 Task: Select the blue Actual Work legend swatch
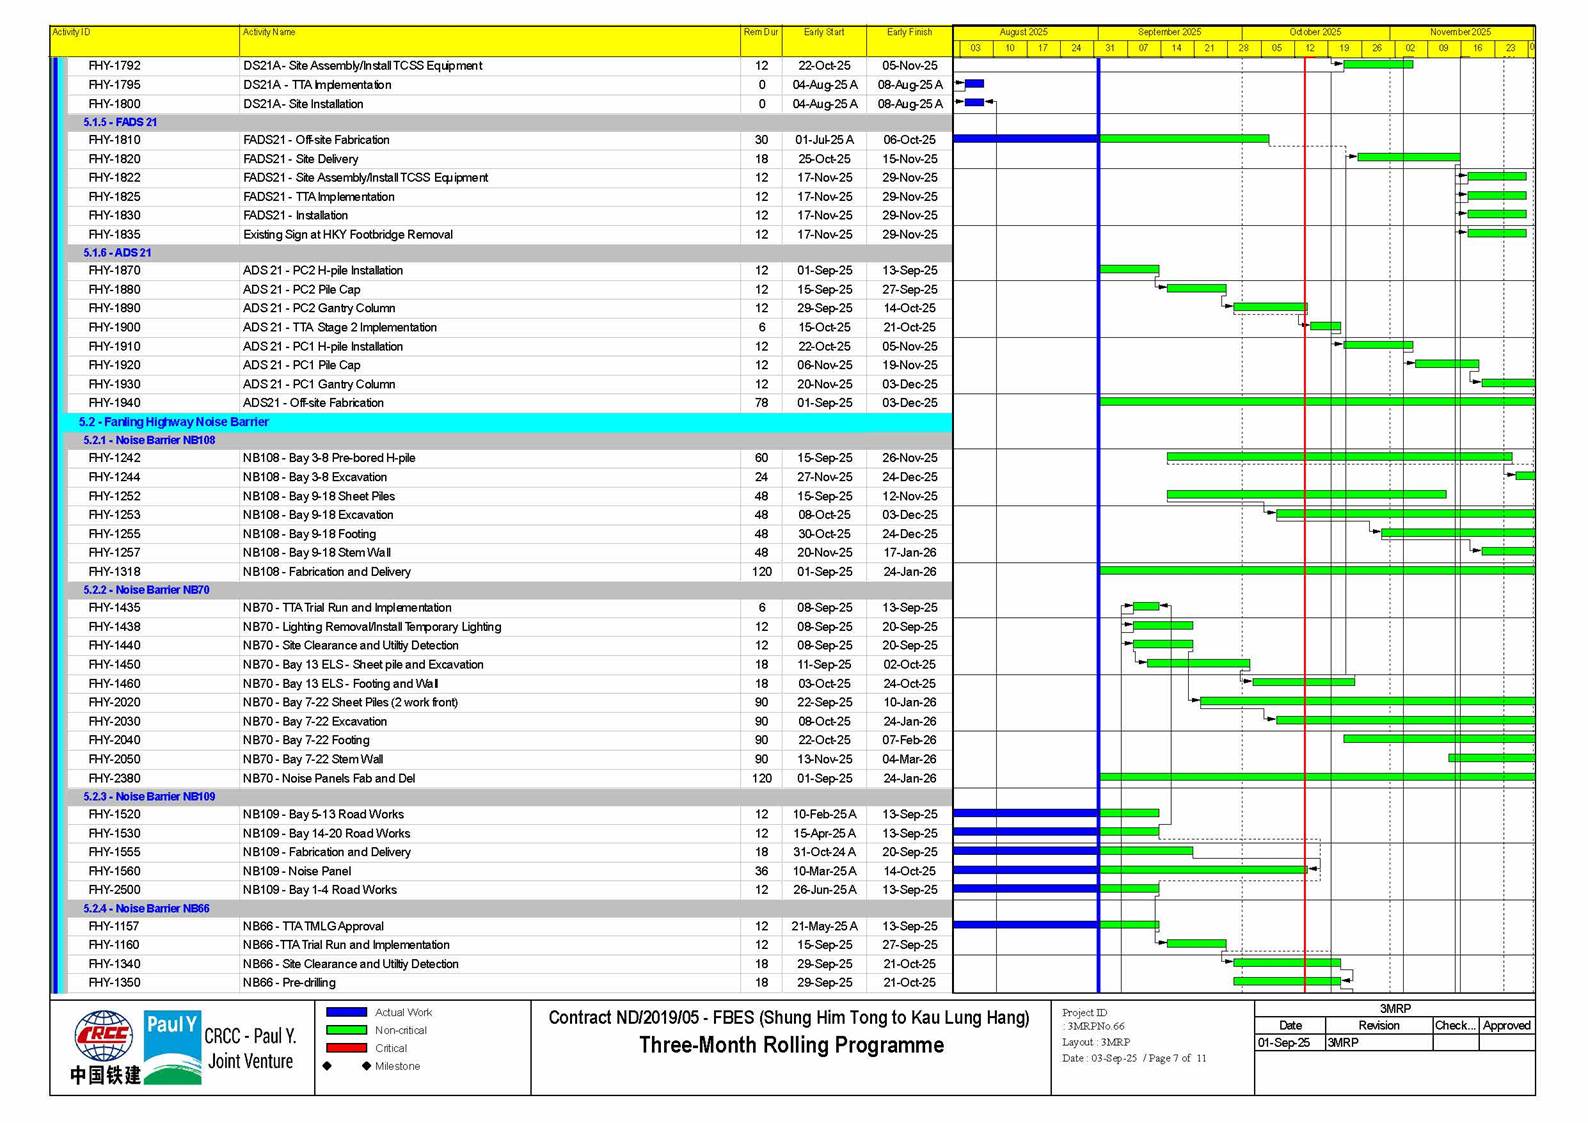point(346,1012)
